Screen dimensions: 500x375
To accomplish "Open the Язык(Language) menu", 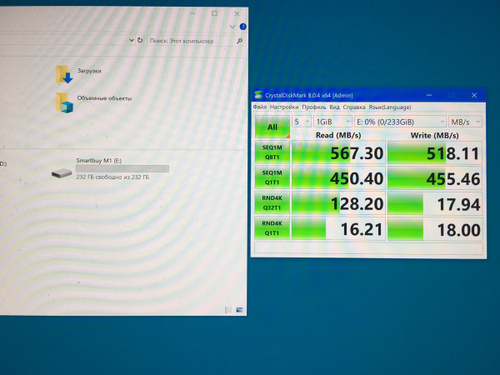I will 390,107.
